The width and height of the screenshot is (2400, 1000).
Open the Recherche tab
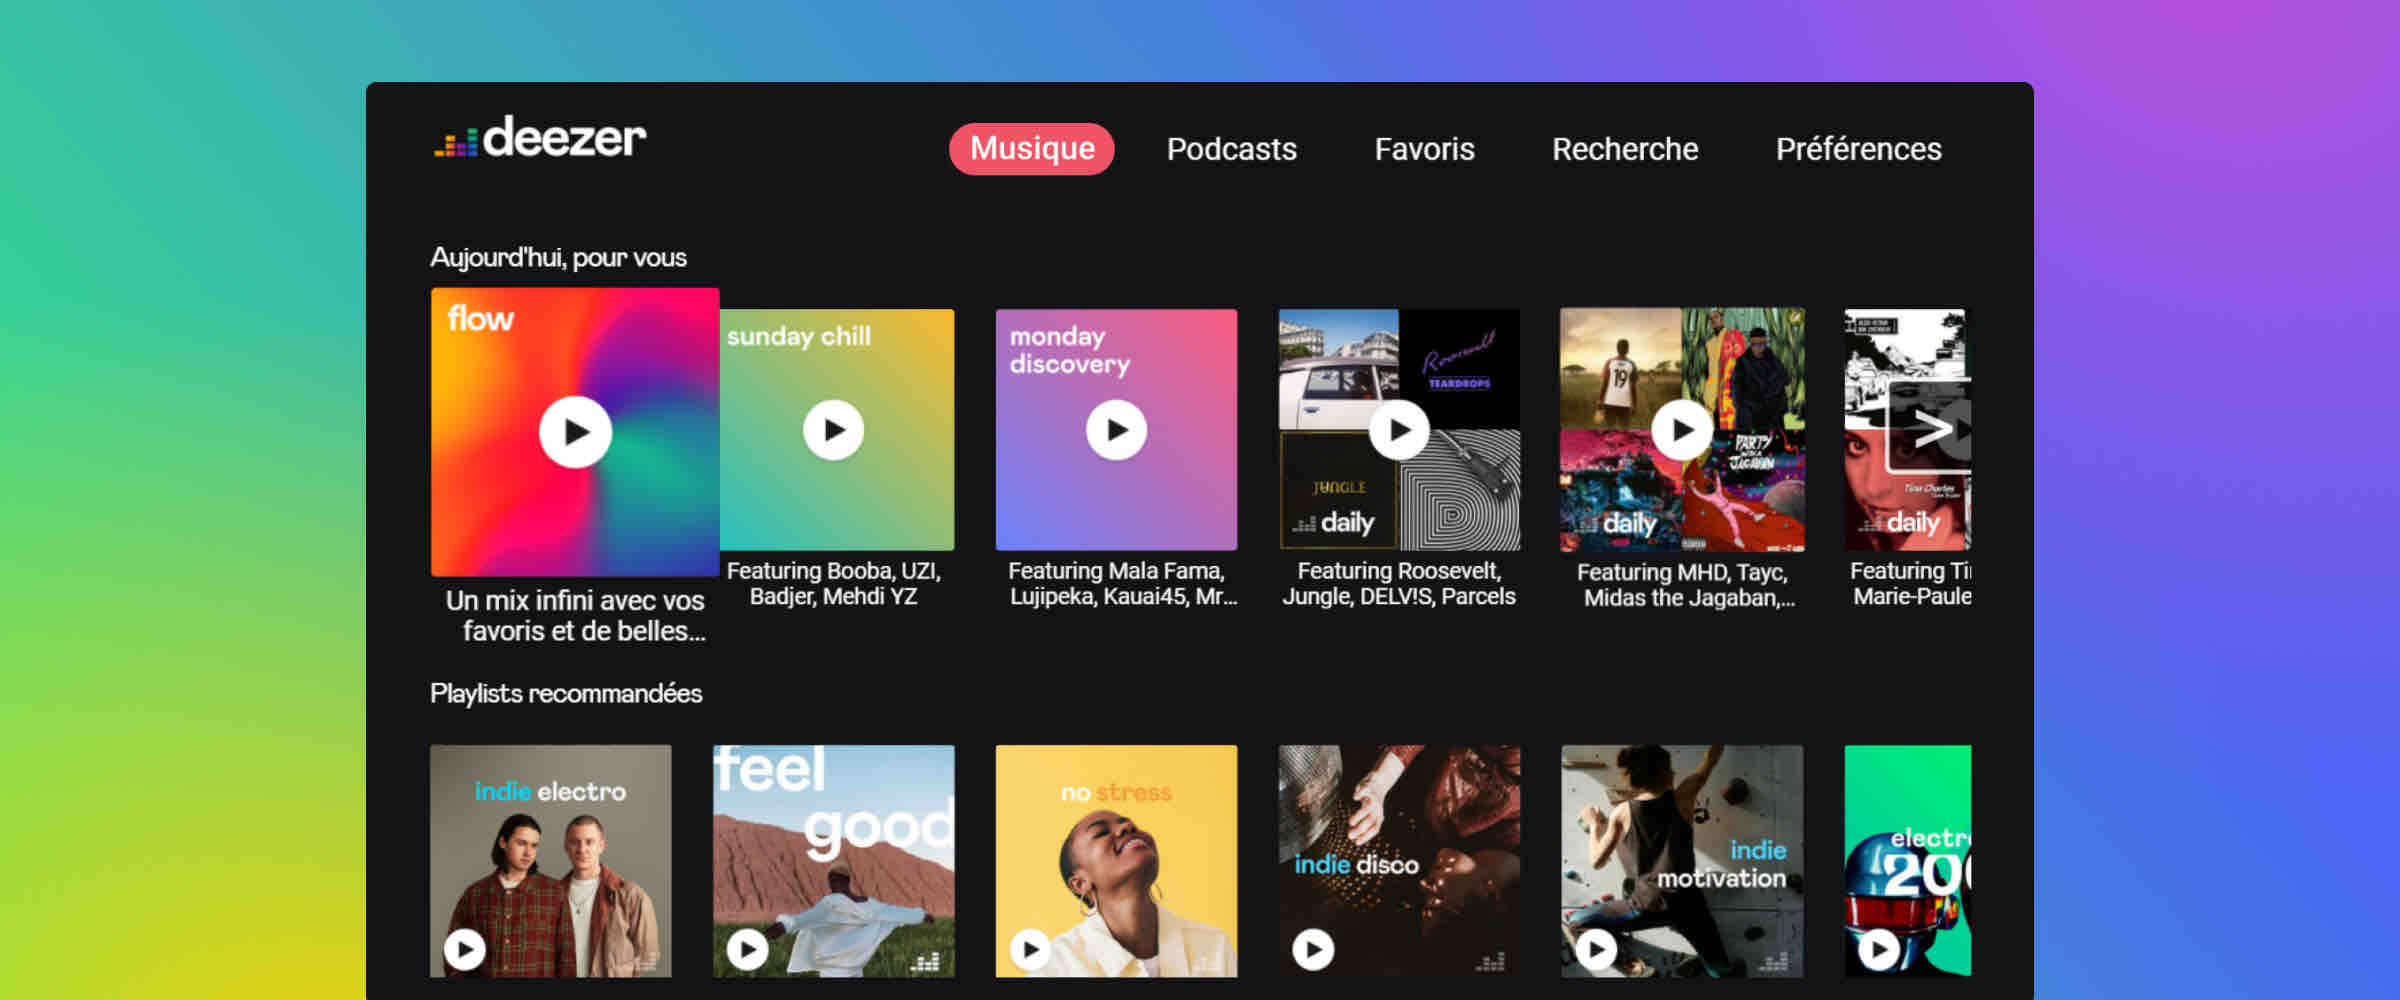click(x=1625, y=149)
